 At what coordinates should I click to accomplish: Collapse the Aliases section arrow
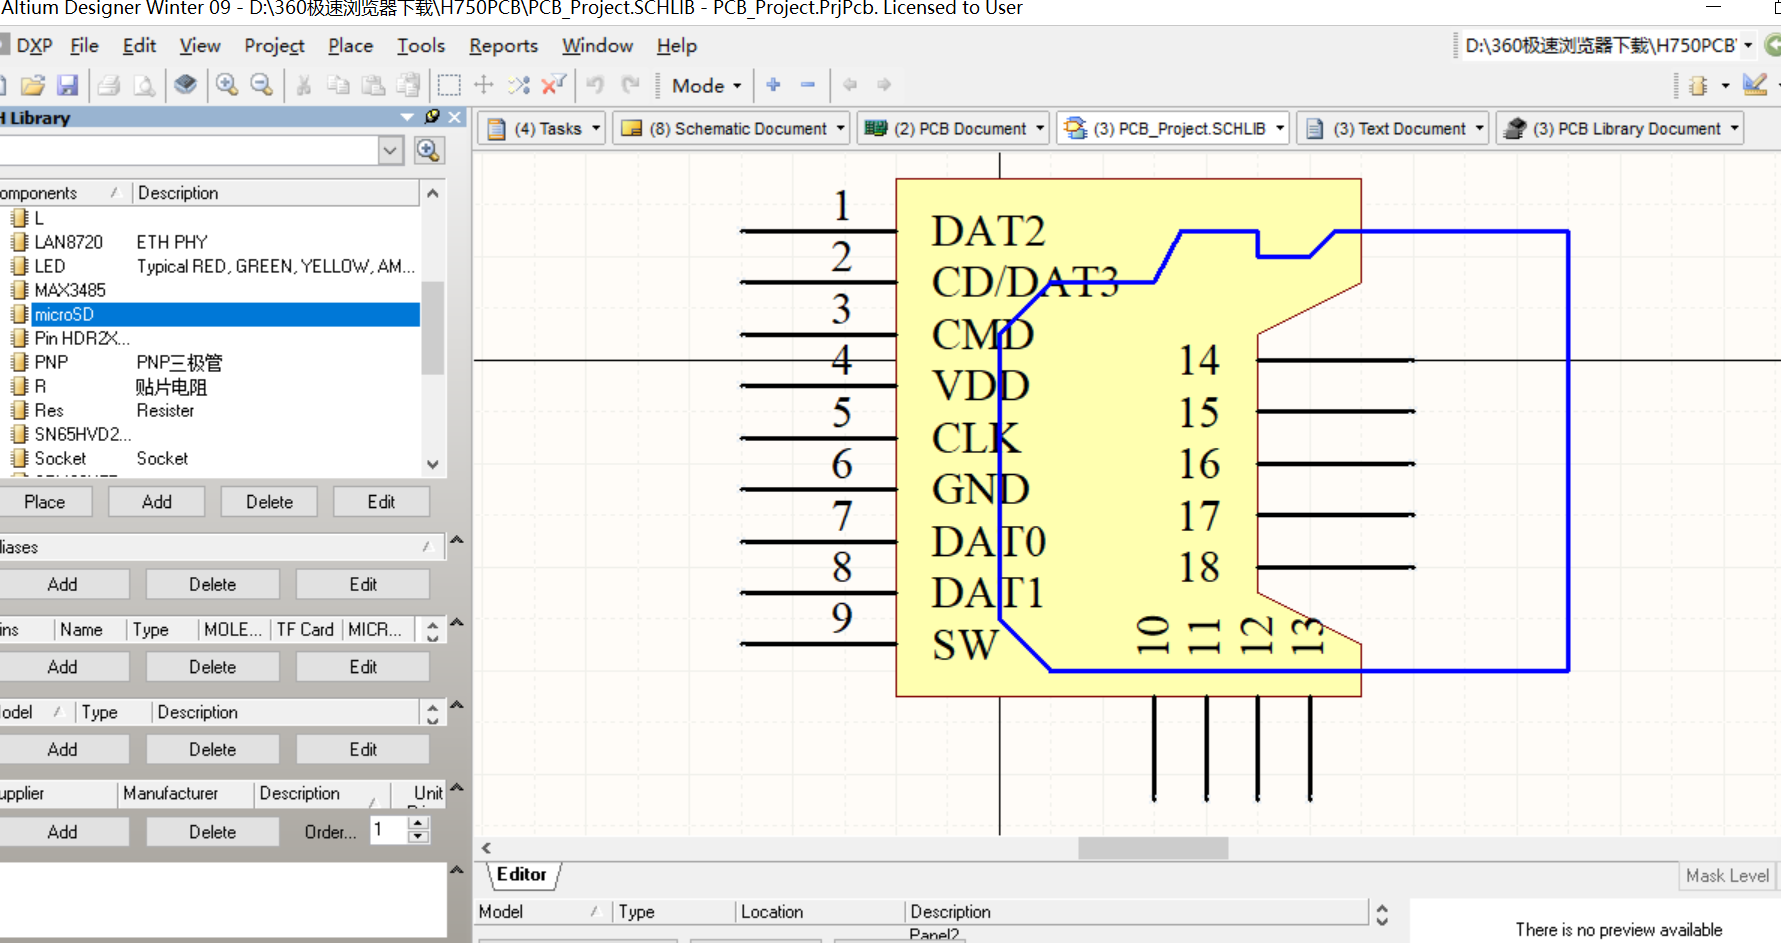pyautogui.click(x=457, y=540)
